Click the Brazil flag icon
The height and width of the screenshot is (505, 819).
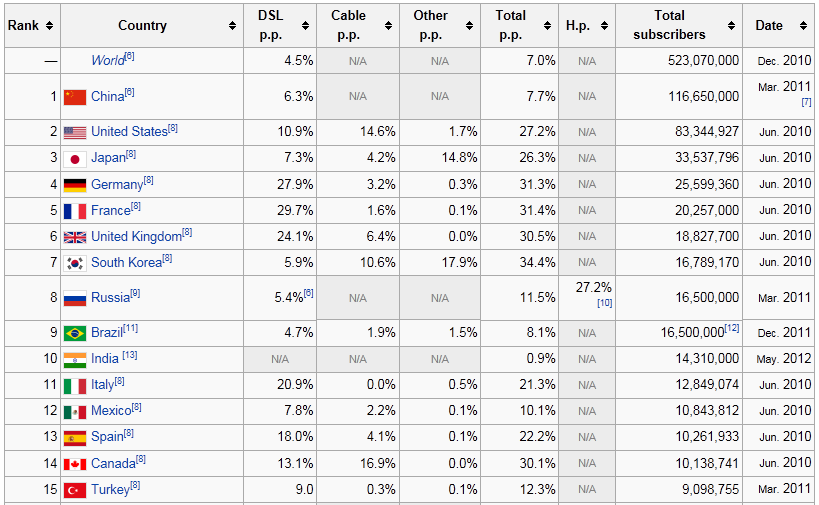point(75,333)
